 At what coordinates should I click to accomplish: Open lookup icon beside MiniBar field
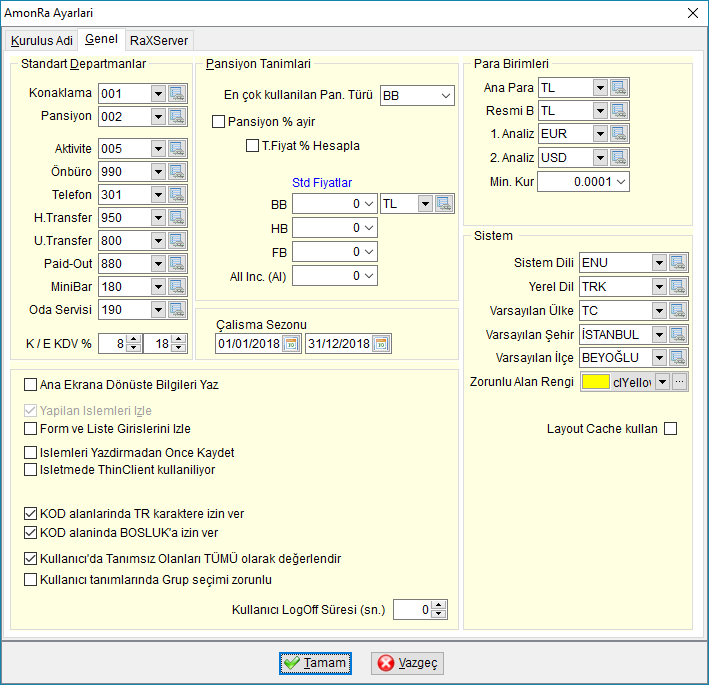tap(177, 287)
